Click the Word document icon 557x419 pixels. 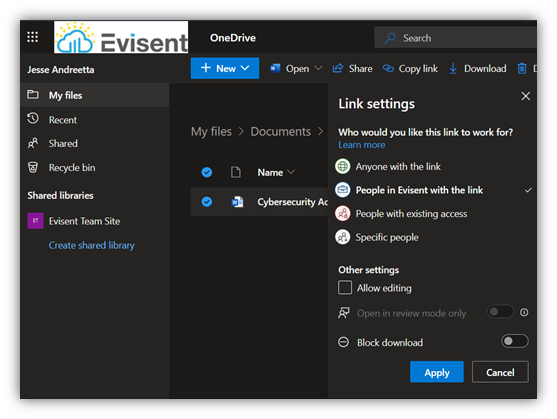pos(237,202)
